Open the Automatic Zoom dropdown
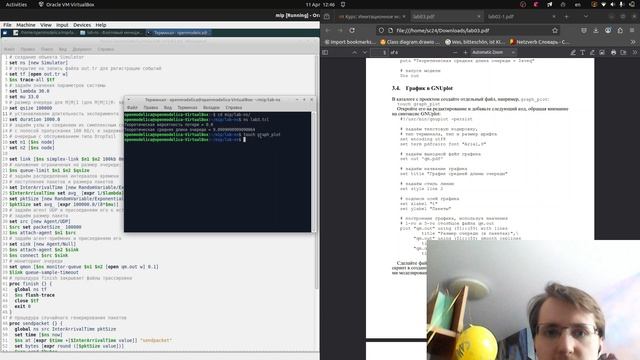 pyautogui.click(x=493, y=52)
